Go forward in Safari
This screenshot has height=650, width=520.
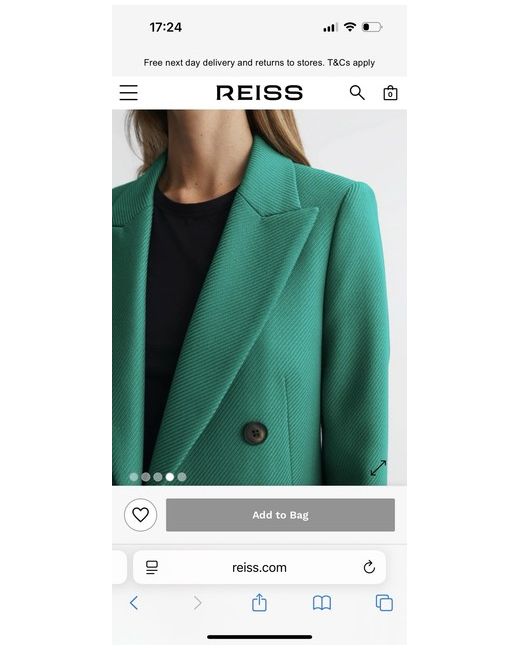[x=197, y=603]
